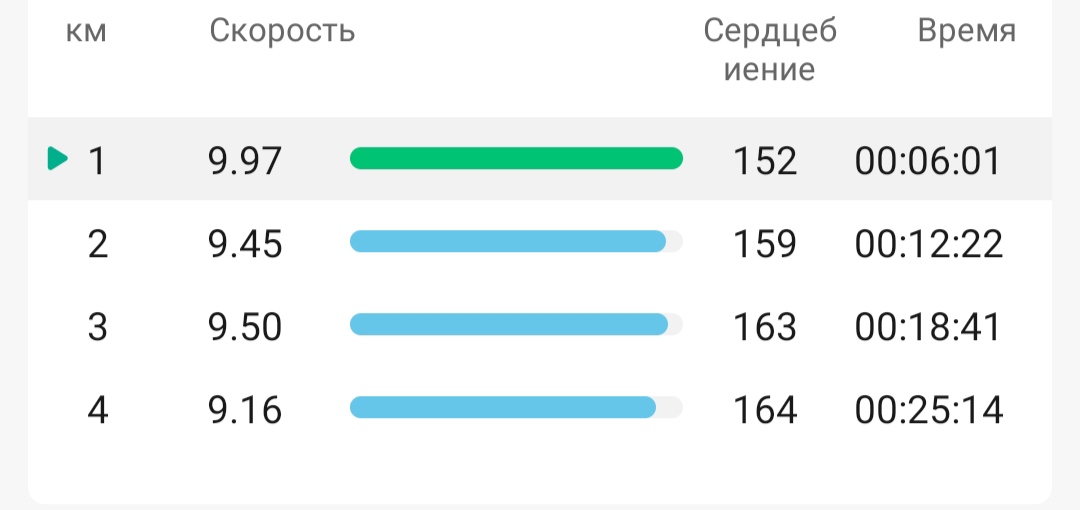Click the Время column header
The width and height of the screenshot is (1080, 510).
pos(967,32)
